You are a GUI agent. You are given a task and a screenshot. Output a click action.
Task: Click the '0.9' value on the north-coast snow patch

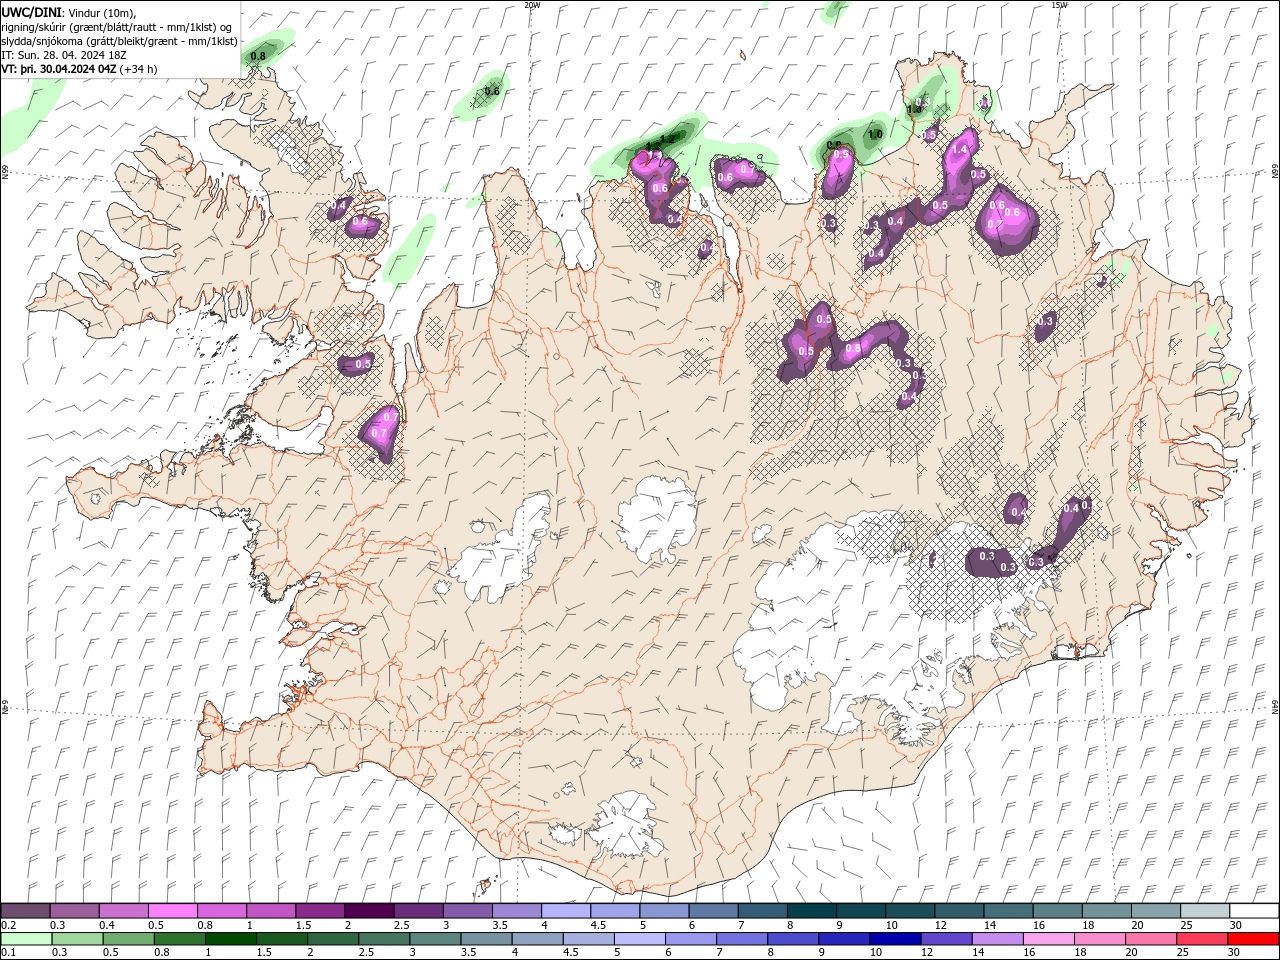[841, 155]
